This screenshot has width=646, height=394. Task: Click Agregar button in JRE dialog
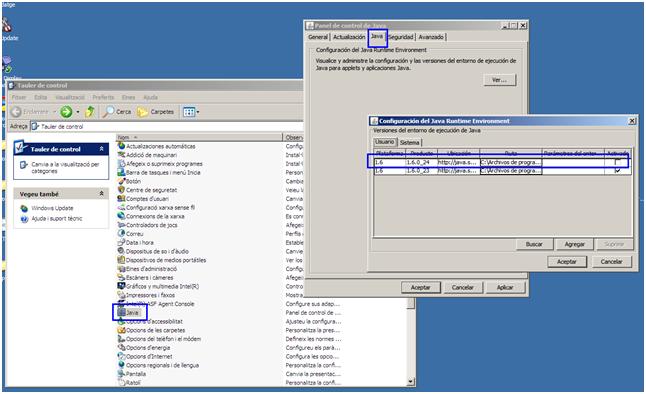coord(575,244)
